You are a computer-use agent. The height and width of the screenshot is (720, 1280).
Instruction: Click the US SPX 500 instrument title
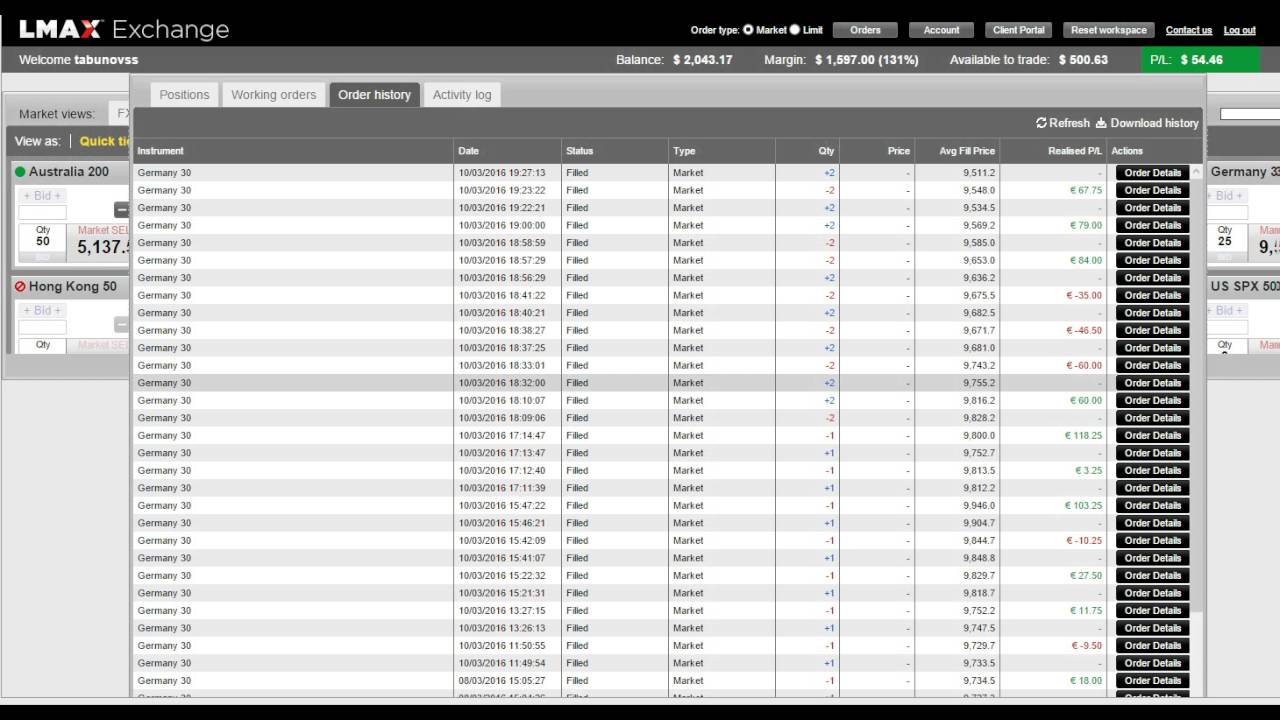[1244, 286]
